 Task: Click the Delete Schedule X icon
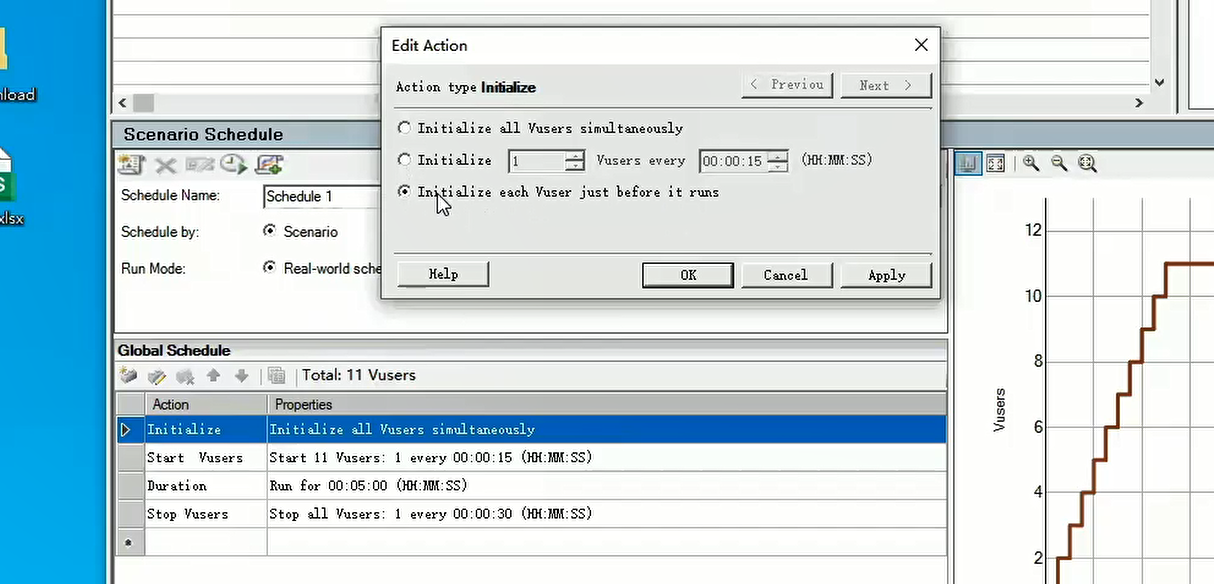(165, 165)
